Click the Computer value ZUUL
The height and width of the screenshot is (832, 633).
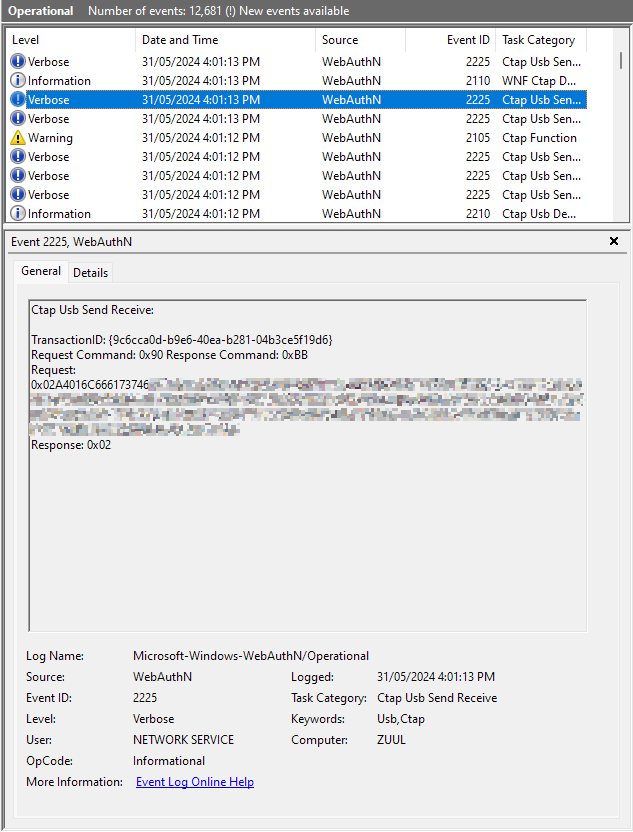(x=391, y=740)
